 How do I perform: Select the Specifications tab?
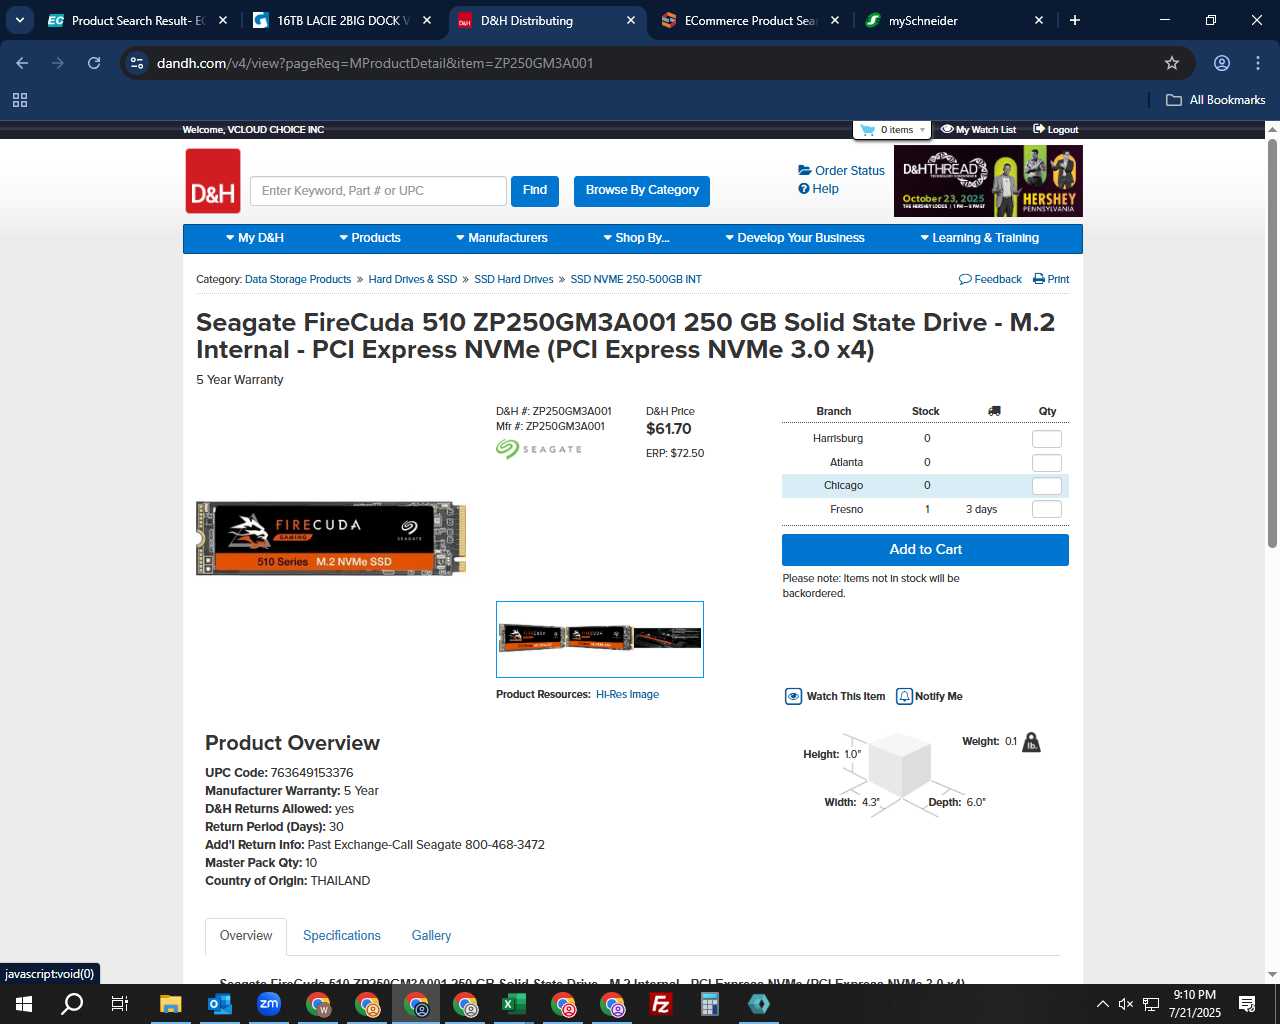[342, 936]
